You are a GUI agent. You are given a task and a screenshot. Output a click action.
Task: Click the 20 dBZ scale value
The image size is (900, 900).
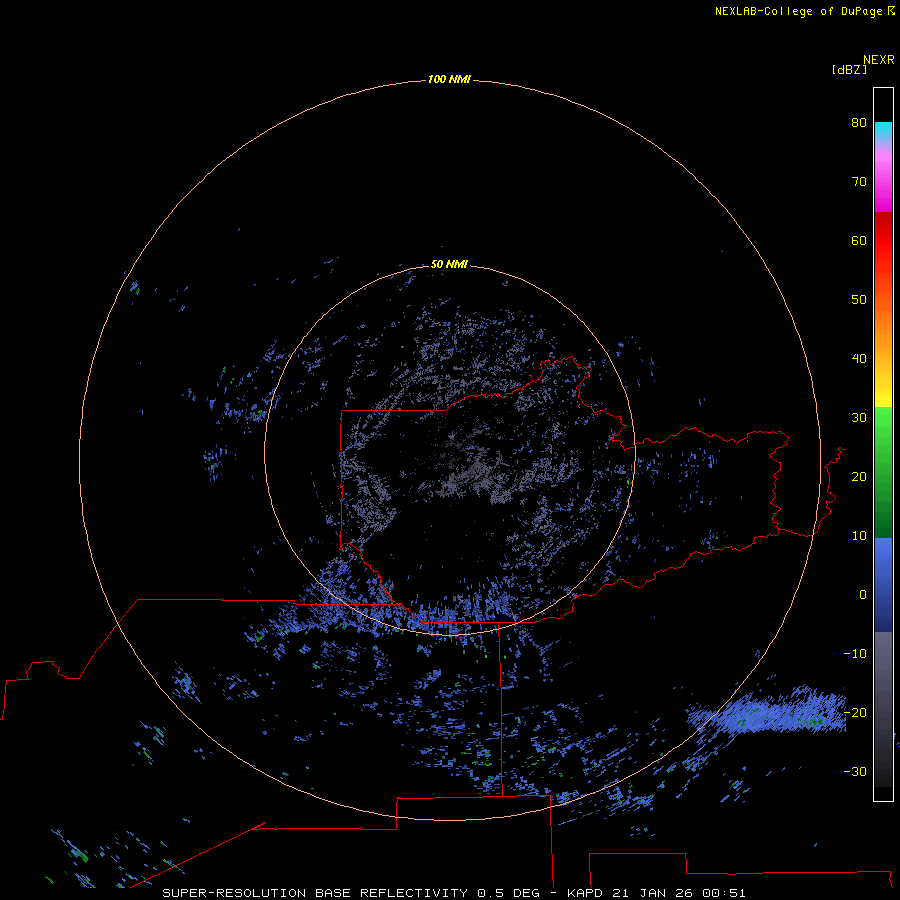coord(859,476)
